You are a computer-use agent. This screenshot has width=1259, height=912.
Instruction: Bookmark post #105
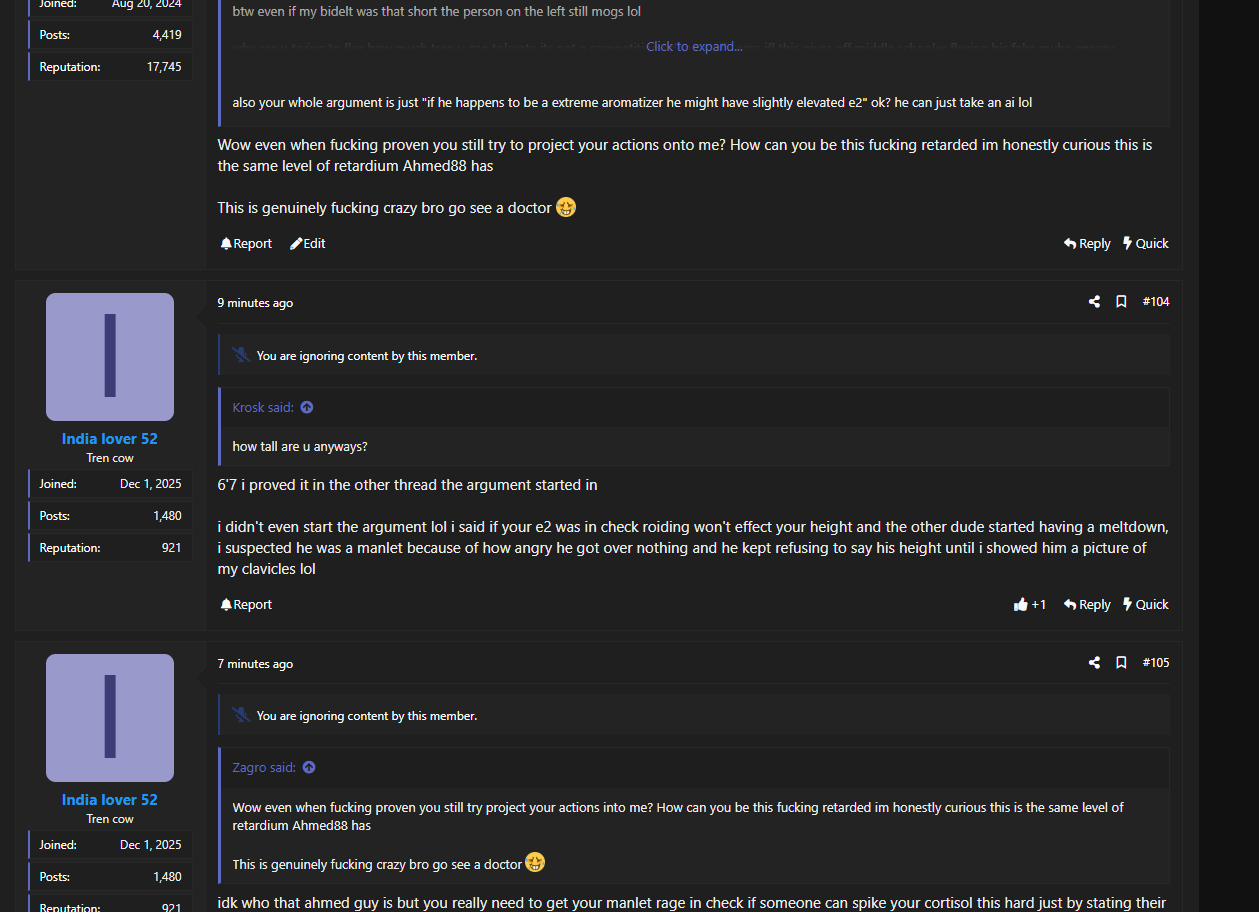1121,663
